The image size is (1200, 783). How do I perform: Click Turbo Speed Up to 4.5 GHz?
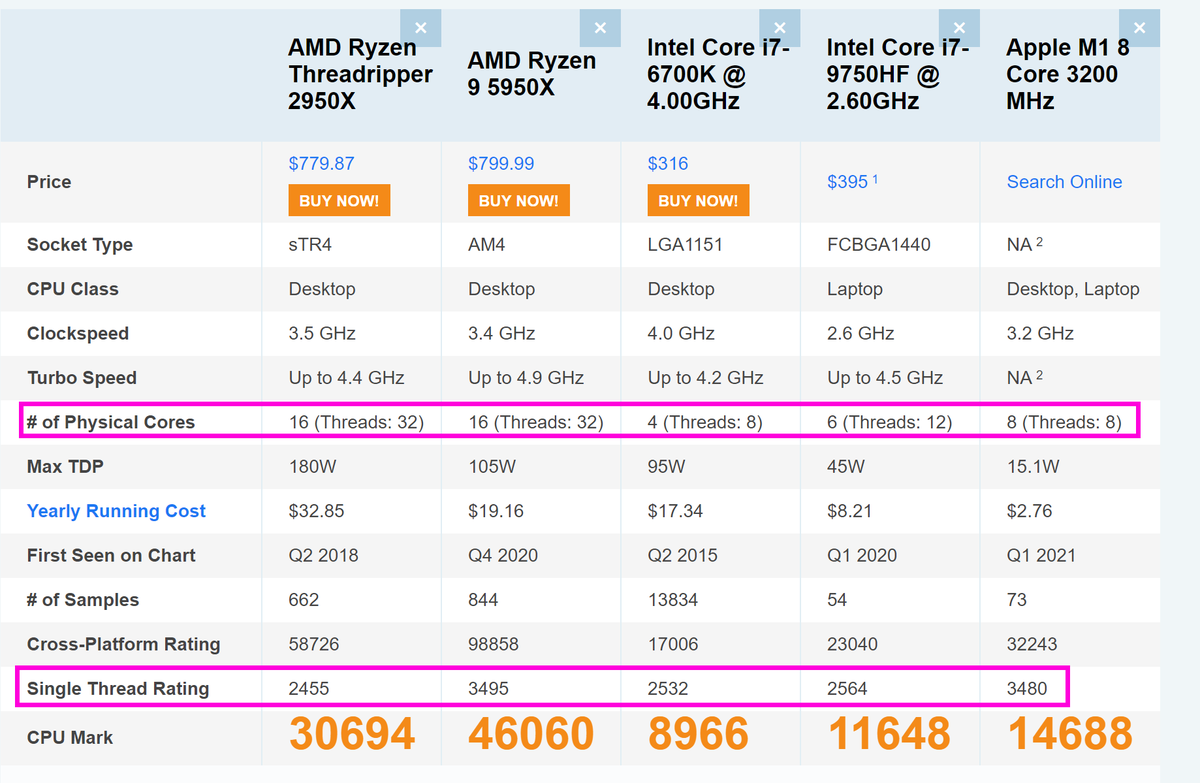coord(885,378)
